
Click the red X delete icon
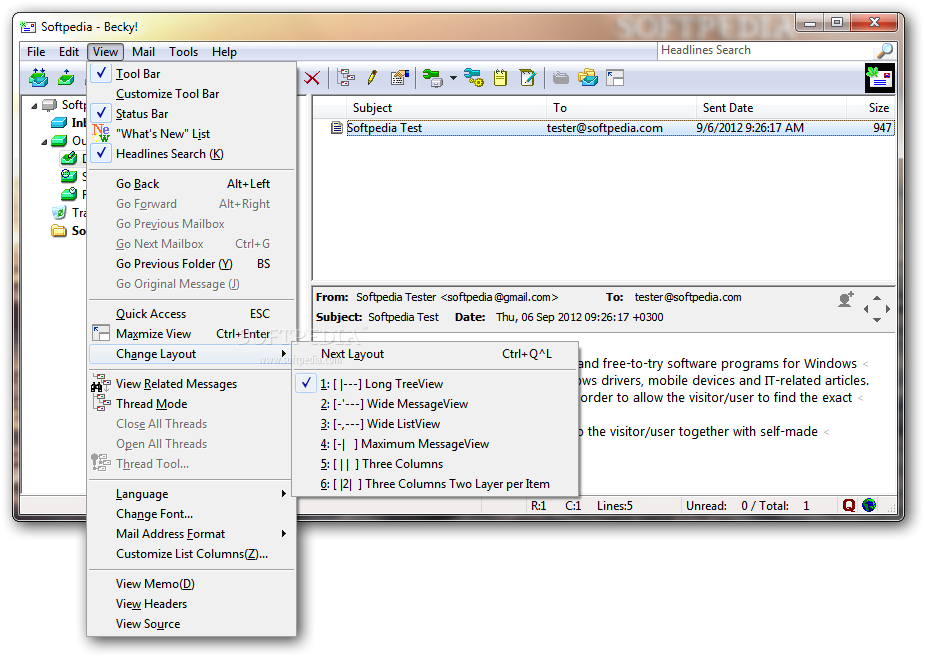tap(312, 78)
